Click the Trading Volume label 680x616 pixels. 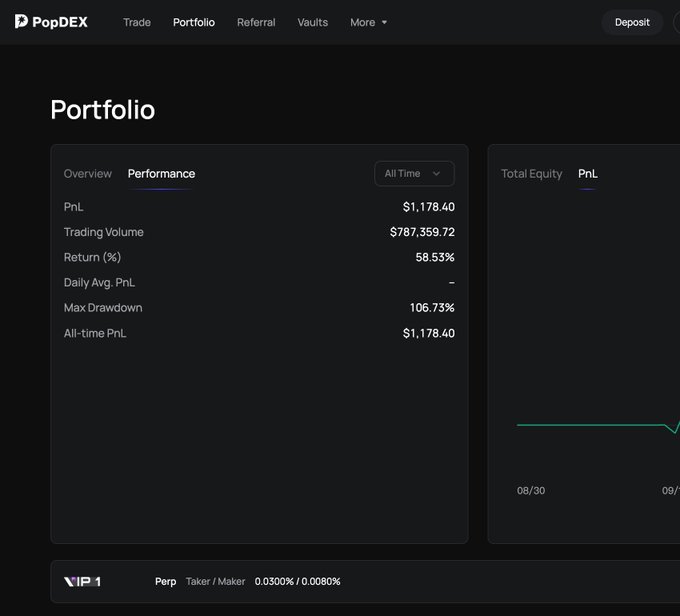pyautogui.click(x=104, y=232)
